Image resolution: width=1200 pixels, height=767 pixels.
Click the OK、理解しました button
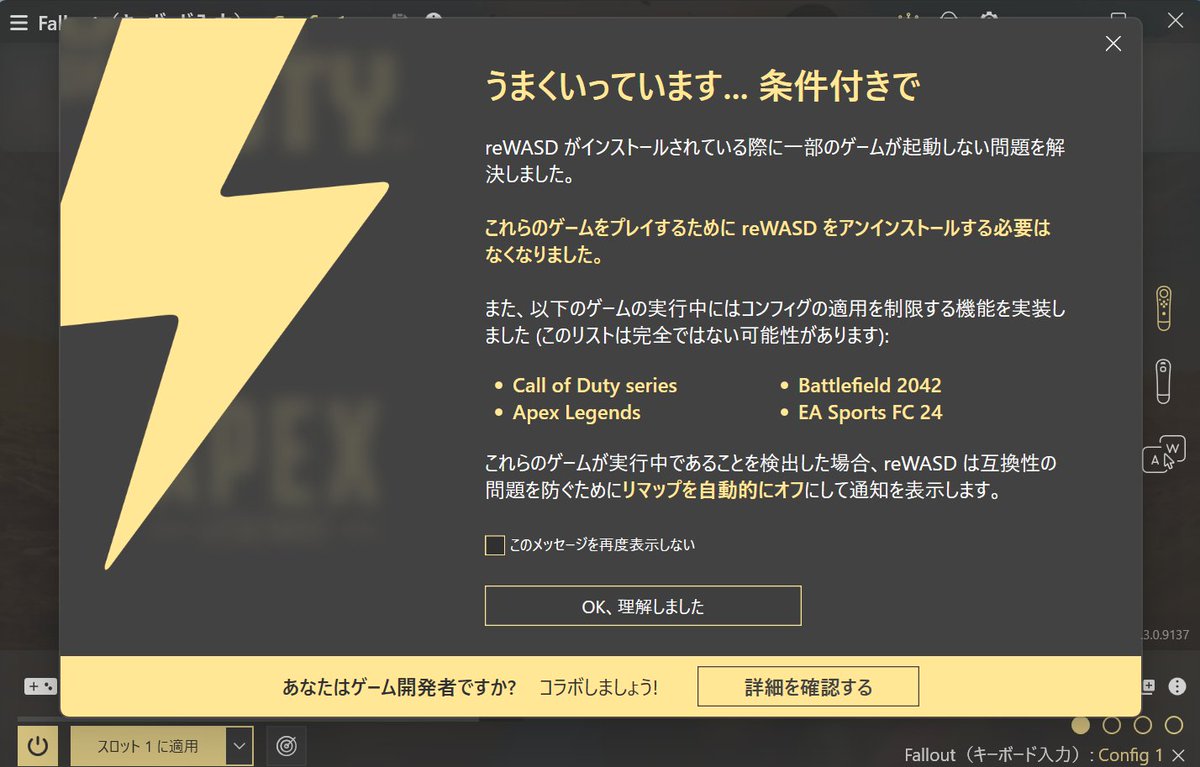[x=643, y=605]
